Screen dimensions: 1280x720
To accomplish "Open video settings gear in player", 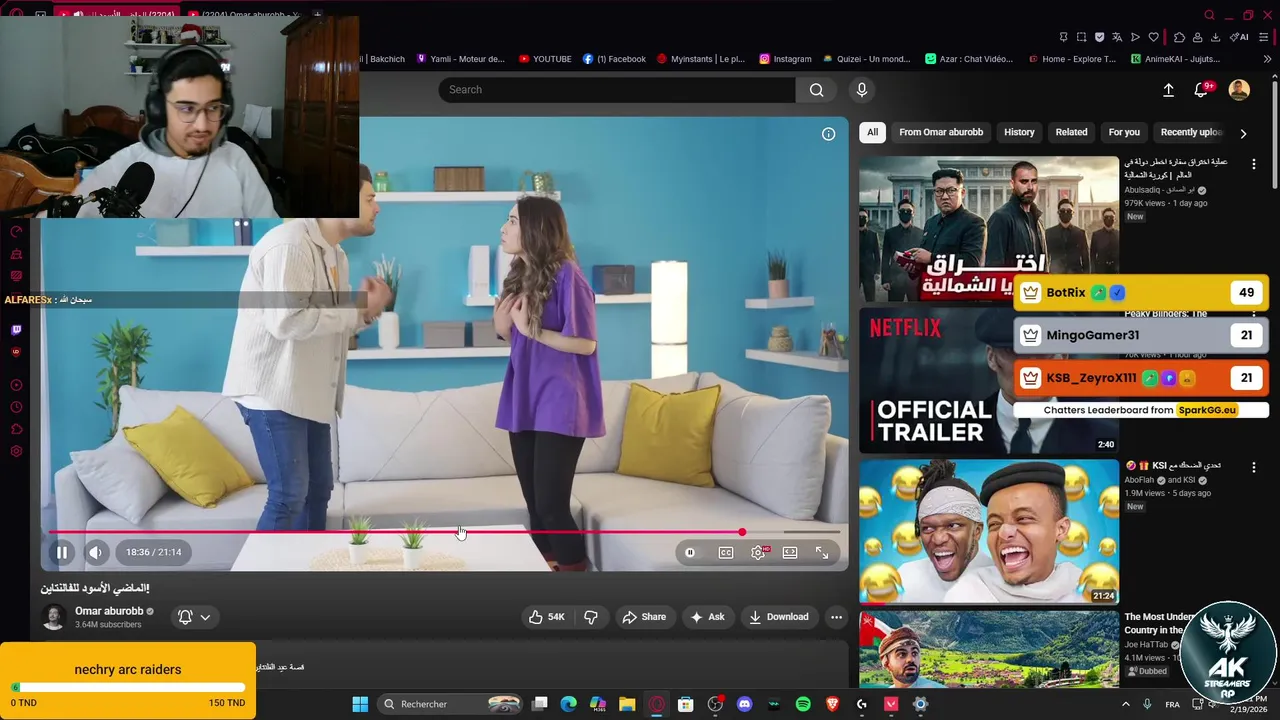I will (x=759, y=552).
